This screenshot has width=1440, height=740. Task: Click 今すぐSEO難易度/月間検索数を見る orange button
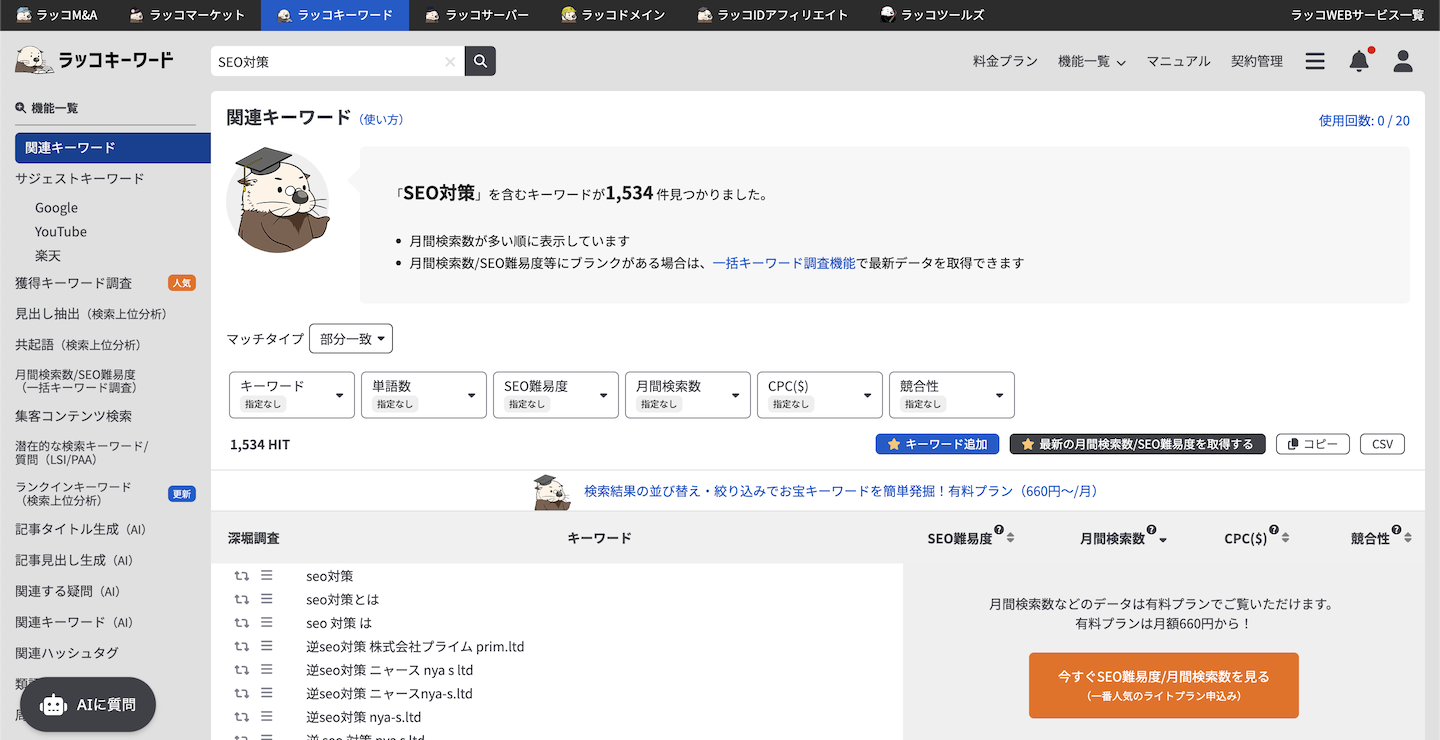click(x=1164, y=685)
